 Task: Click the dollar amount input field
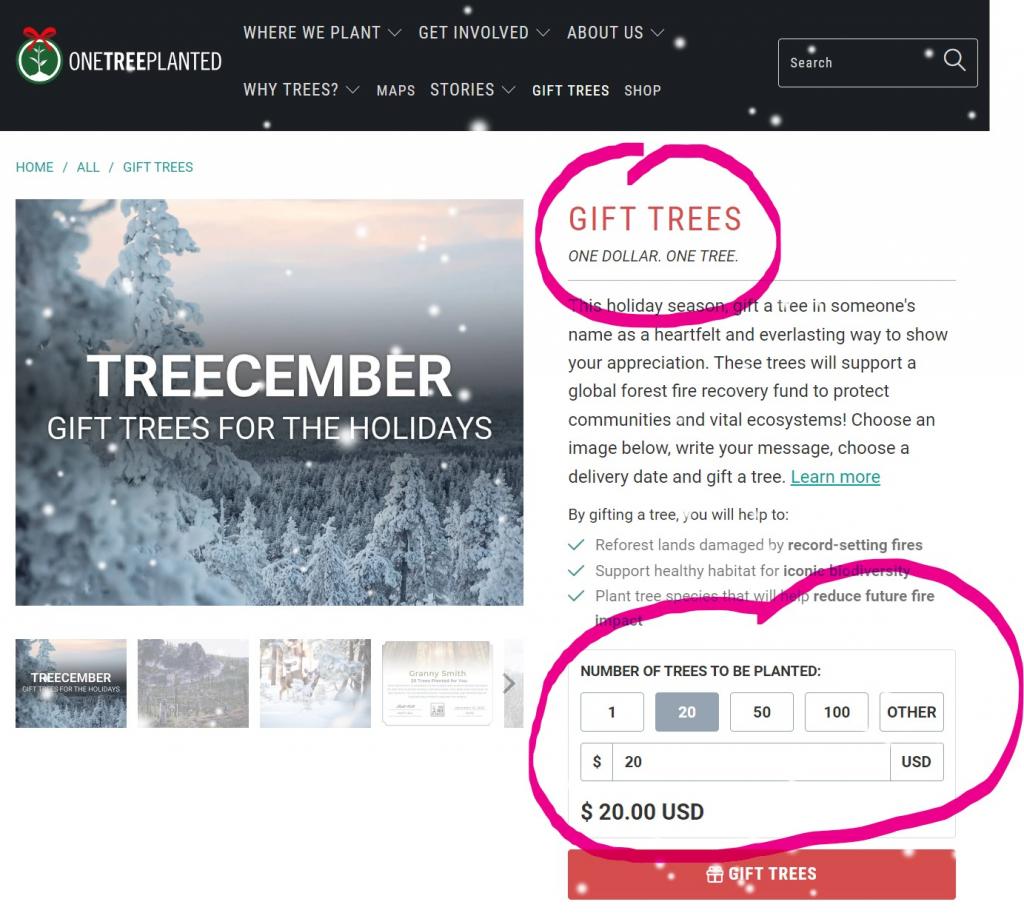[751, 761]
